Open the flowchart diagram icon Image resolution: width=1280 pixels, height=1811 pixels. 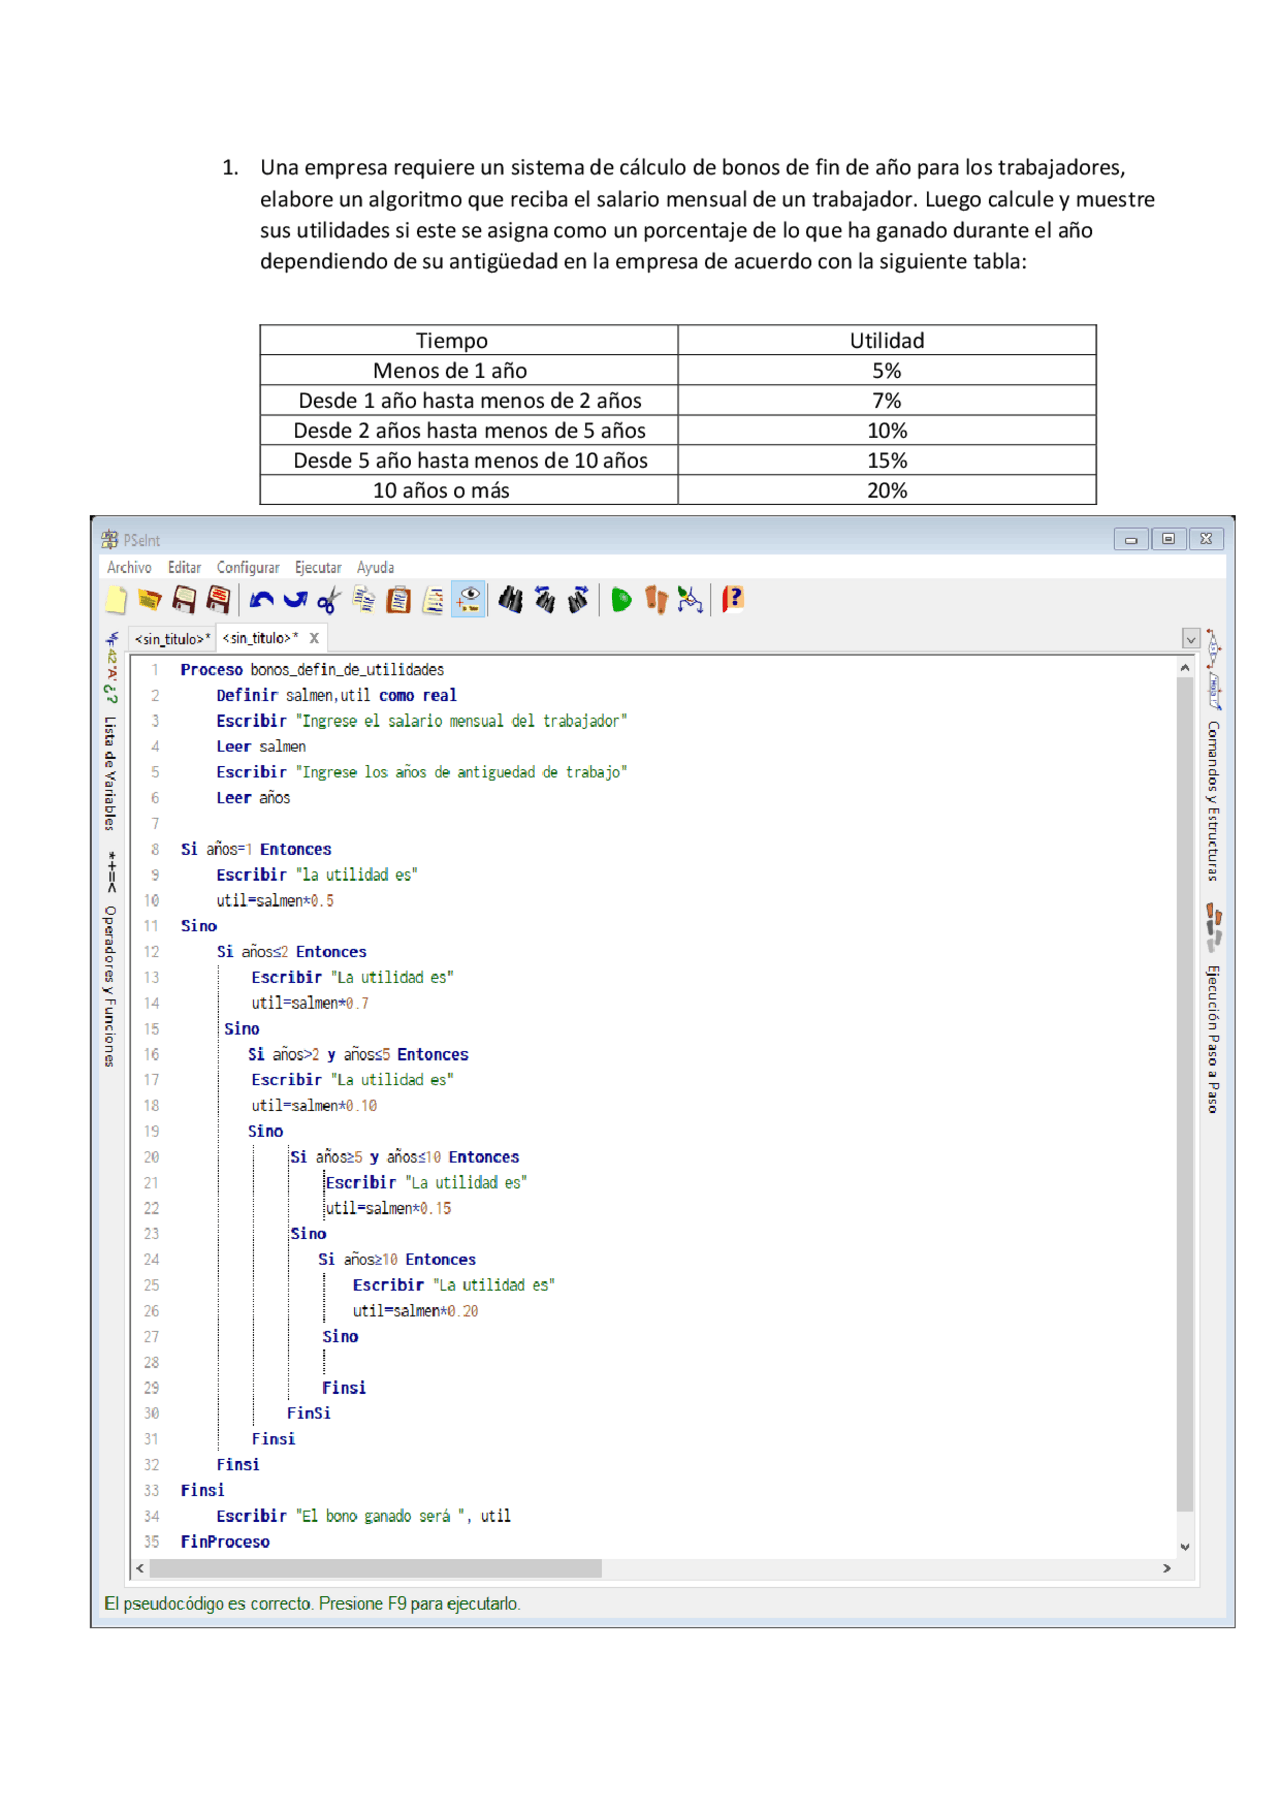point(690,600)
